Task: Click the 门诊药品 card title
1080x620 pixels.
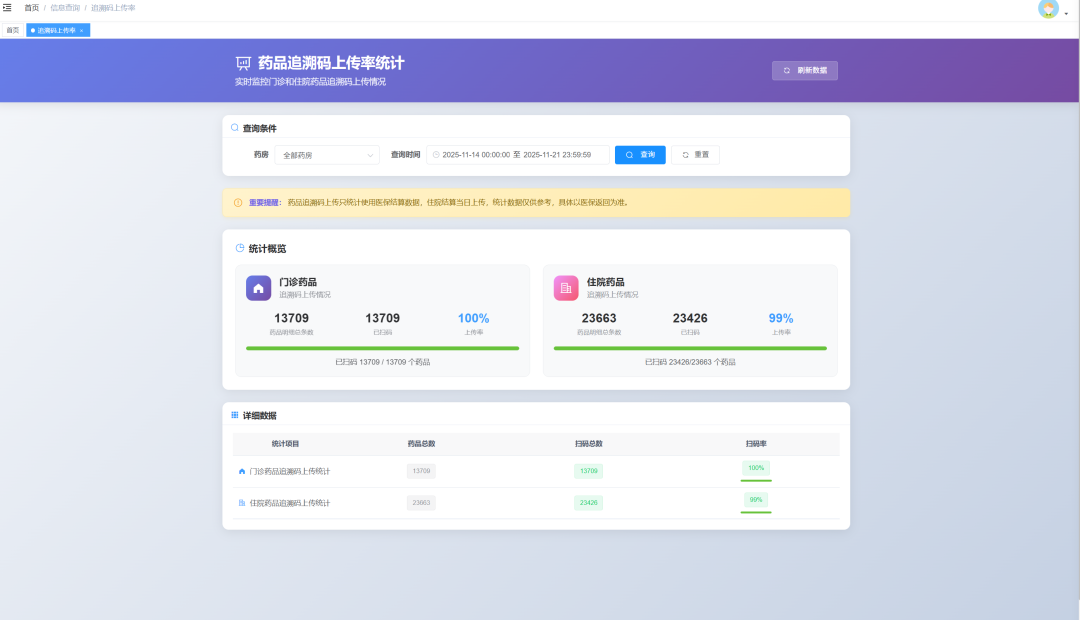Action: point(298,282)
